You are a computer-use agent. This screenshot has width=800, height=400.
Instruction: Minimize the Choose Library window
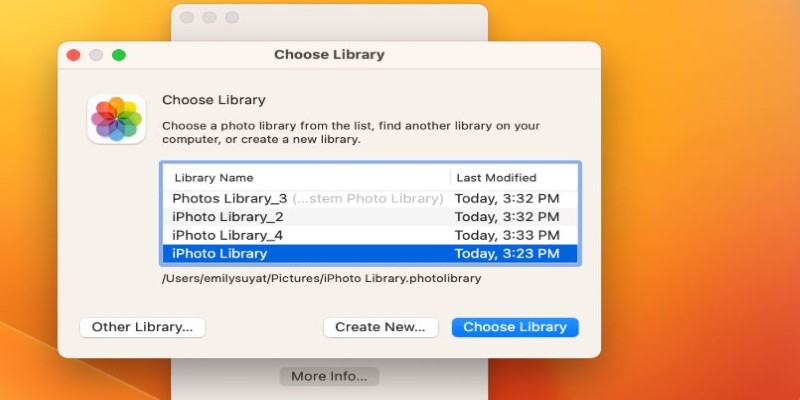coord(96,55)
